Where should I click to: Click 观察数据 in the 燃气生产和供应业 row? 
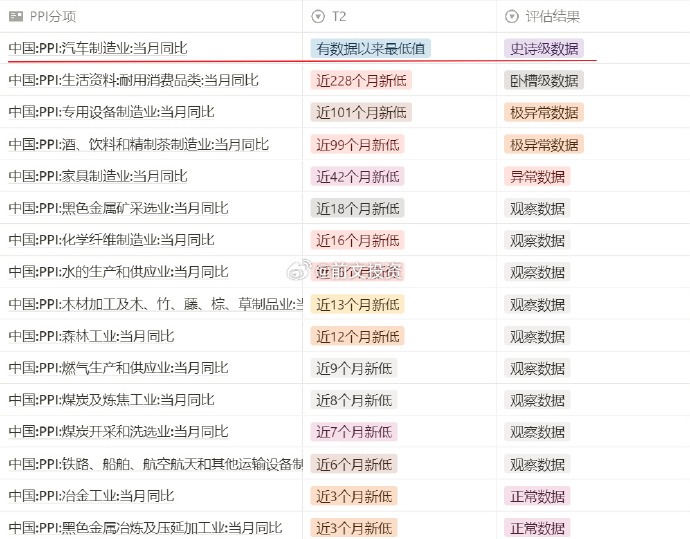(x=537, y=368)
